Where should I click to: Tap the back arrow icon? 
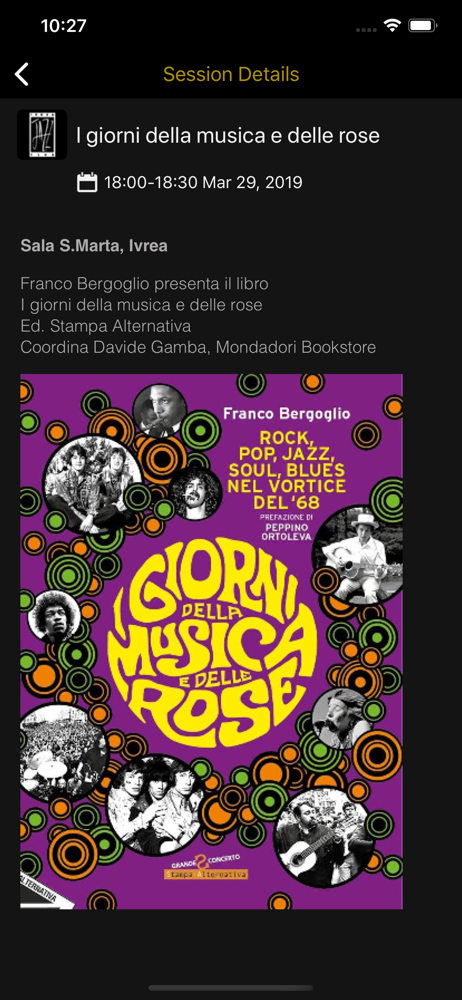22,75
